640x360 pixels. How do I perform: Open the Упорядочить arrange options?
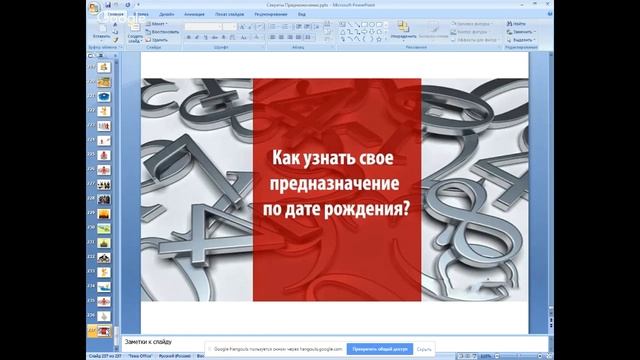point(404,31)
